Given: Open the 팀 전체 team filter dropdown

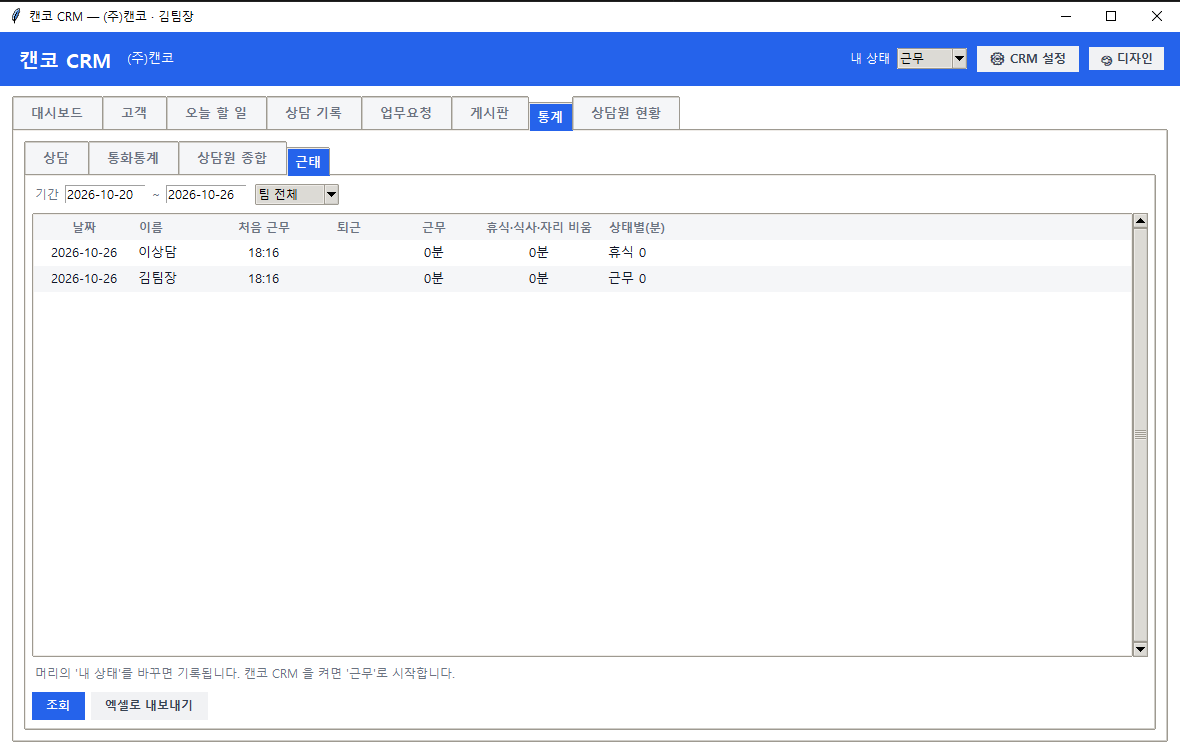Looking at the screenshot, I should click(297, 194).
